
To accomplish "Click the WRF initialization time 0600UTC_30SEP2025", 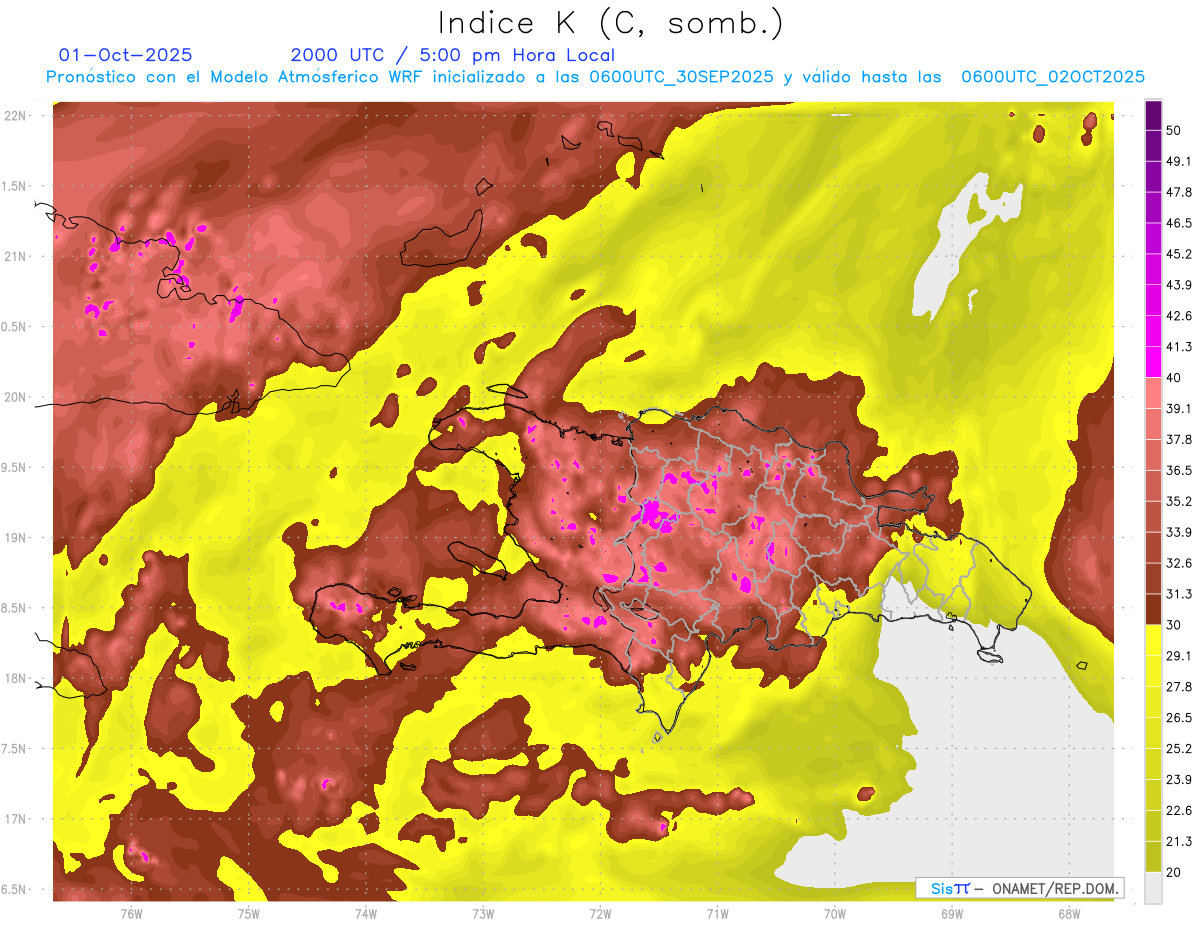I will point(681,77).
